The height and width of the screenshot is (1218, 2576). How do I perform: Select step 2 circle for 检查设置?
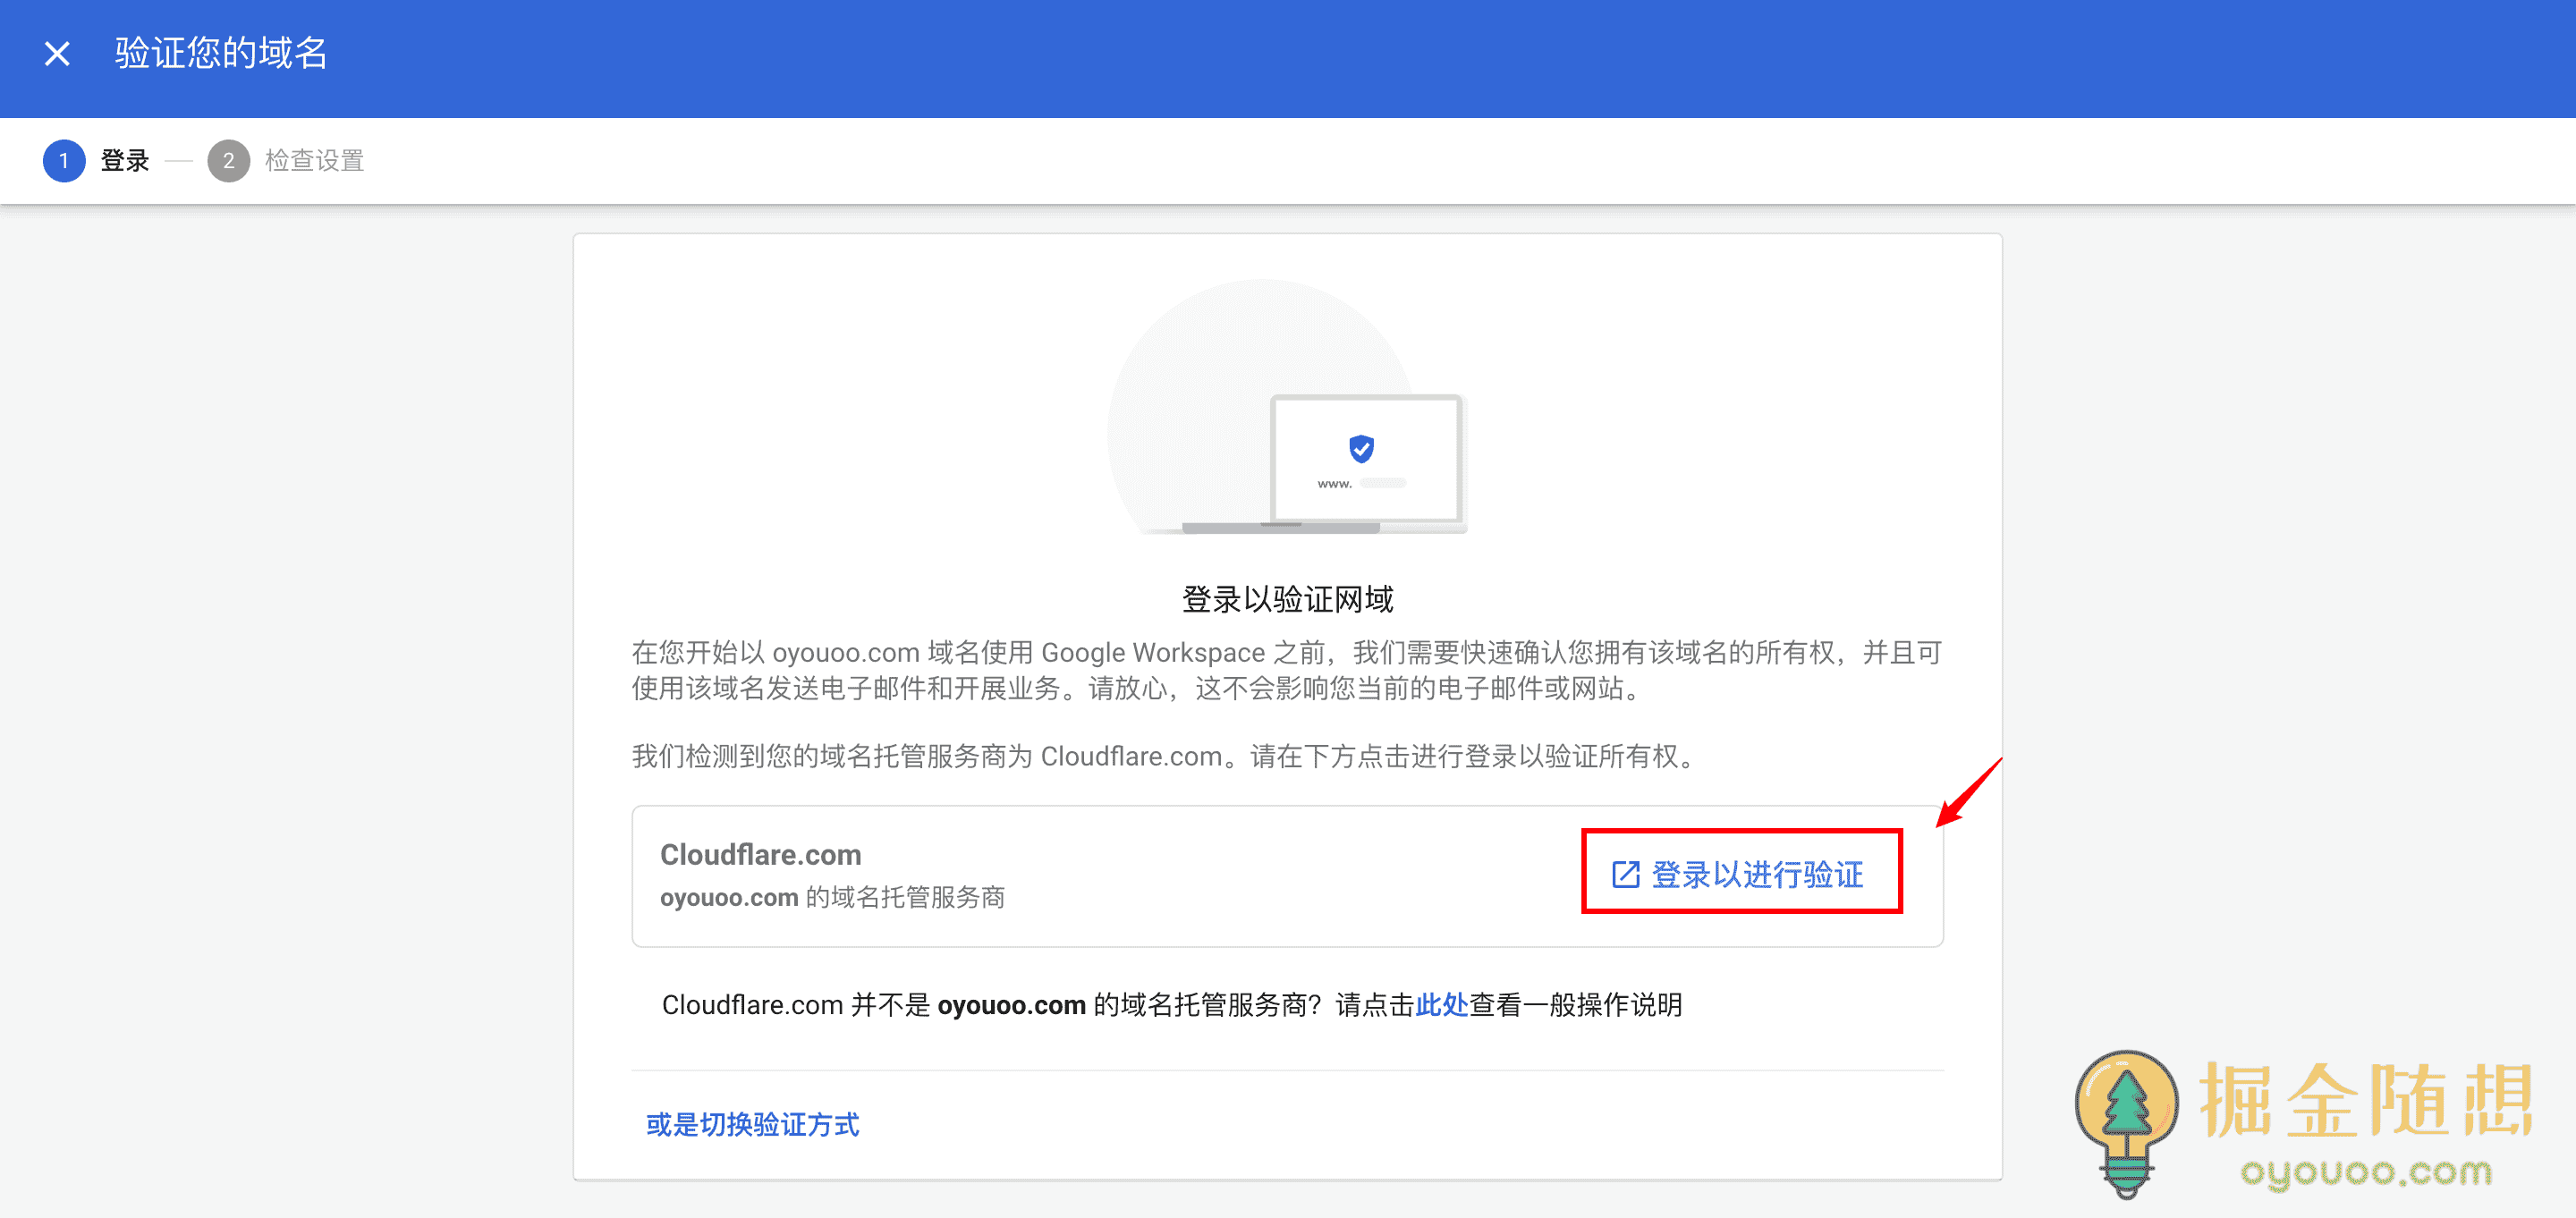click(228, 161)
